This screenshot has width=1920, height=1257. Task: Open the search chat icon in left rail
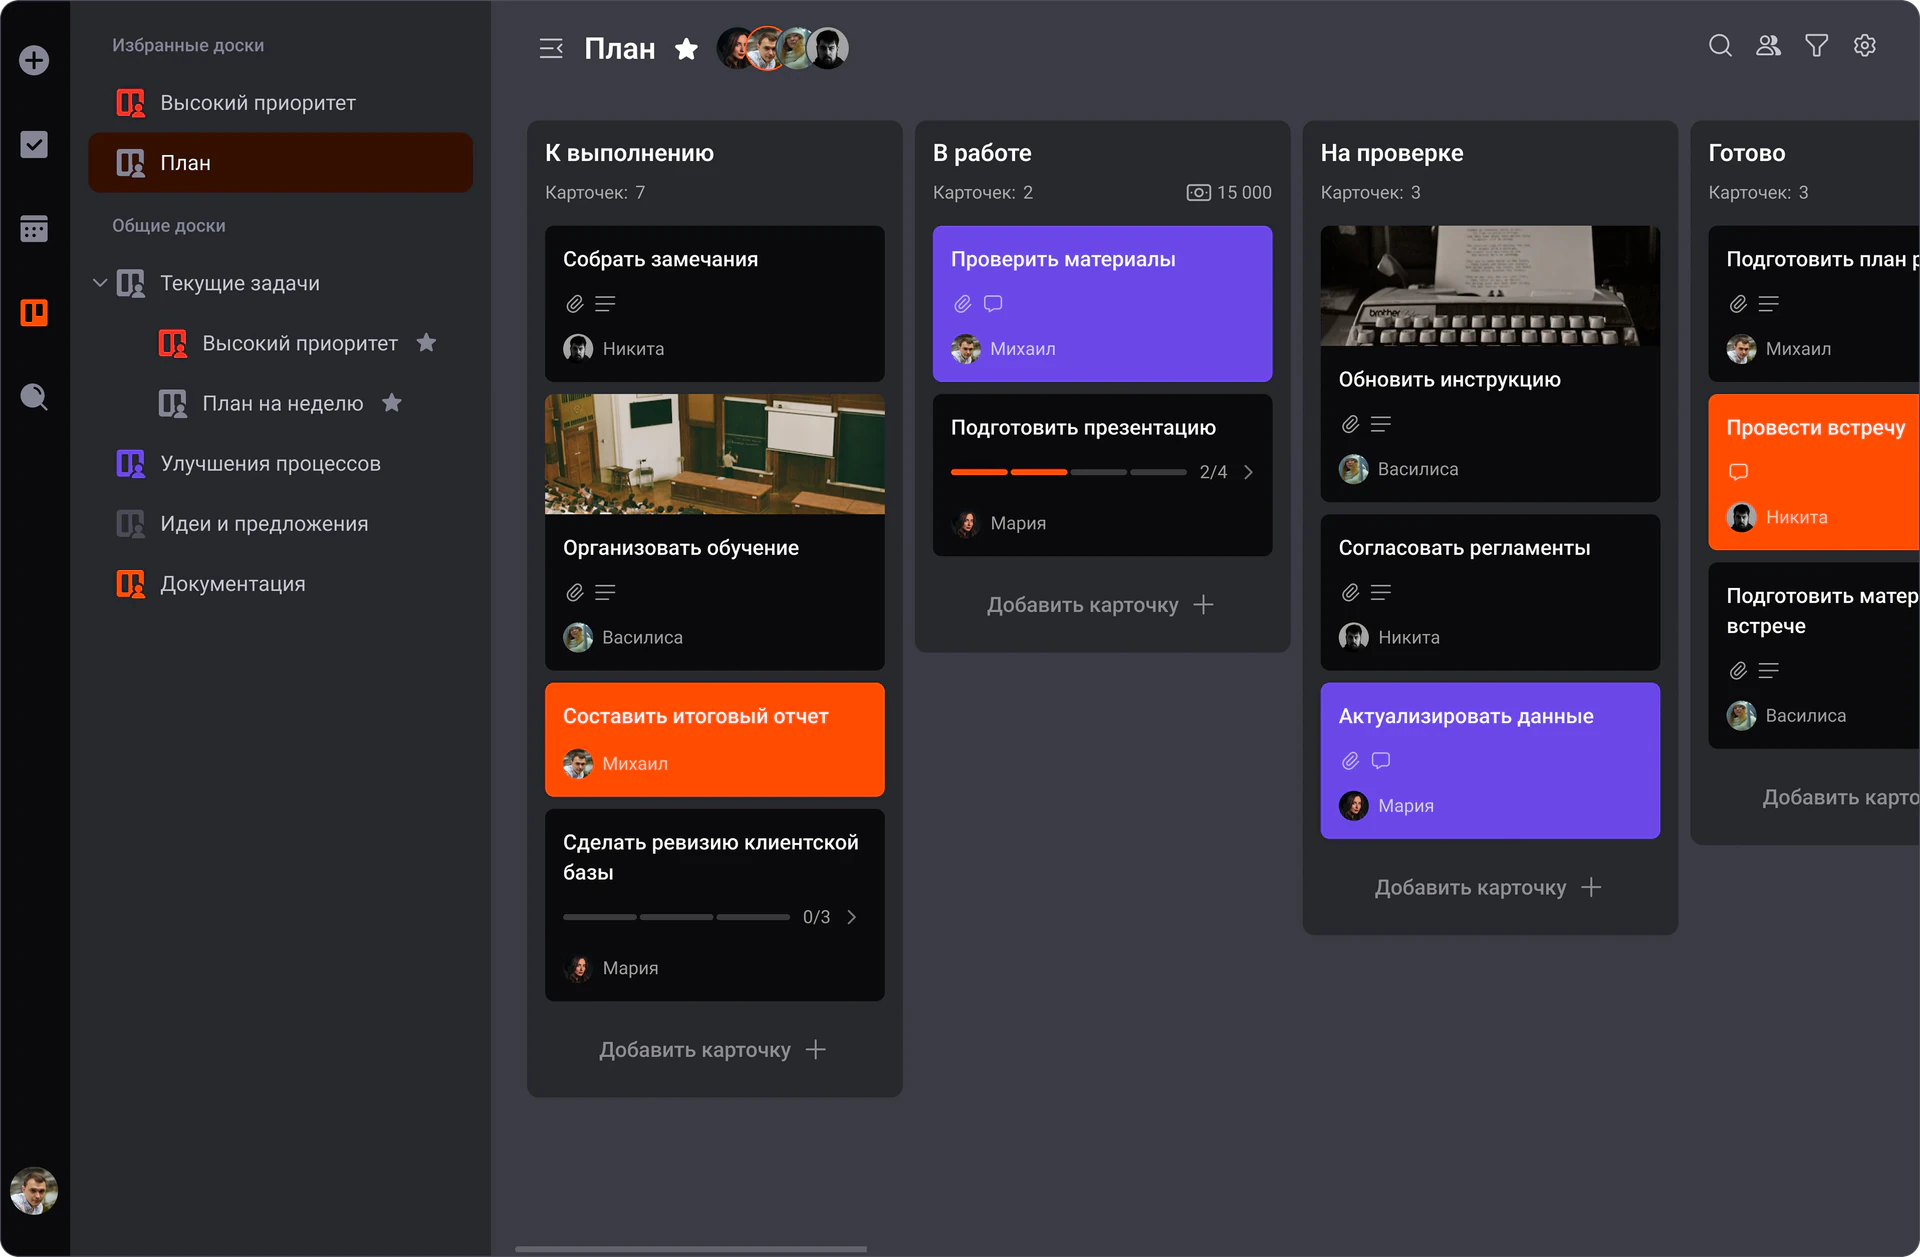34,397
